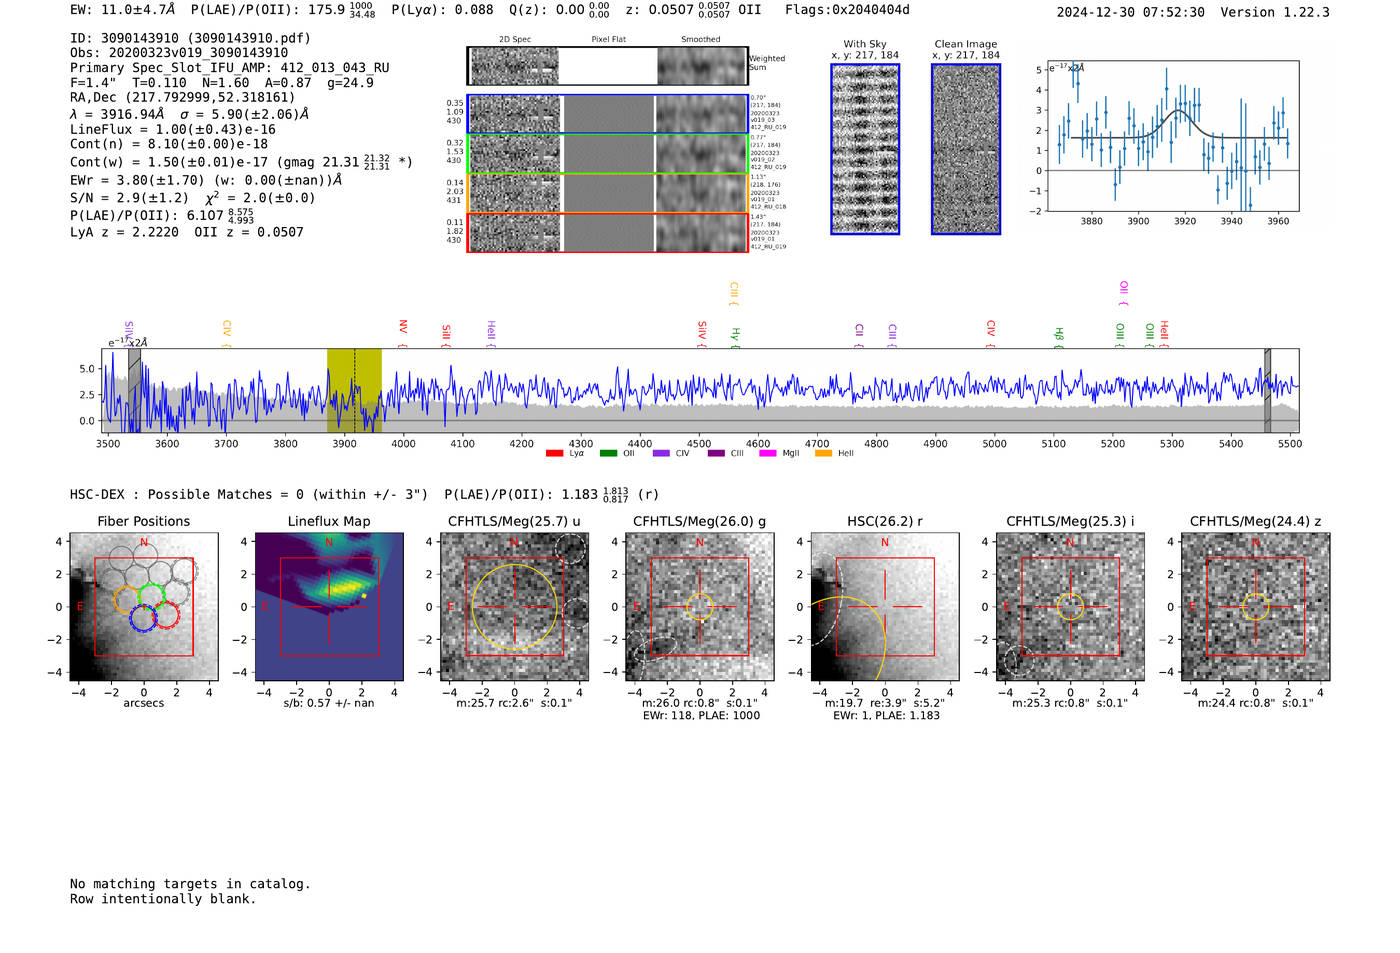Click the Flags:0x2040404d header text

click(847, 10)
